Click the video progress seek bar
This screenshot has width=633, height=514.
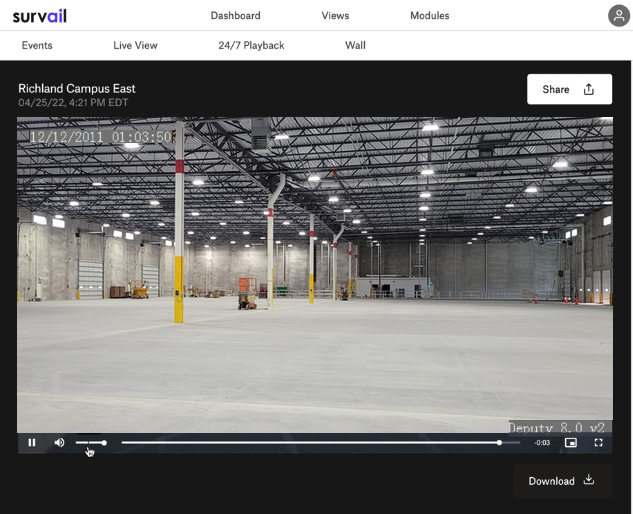[321, 443]
